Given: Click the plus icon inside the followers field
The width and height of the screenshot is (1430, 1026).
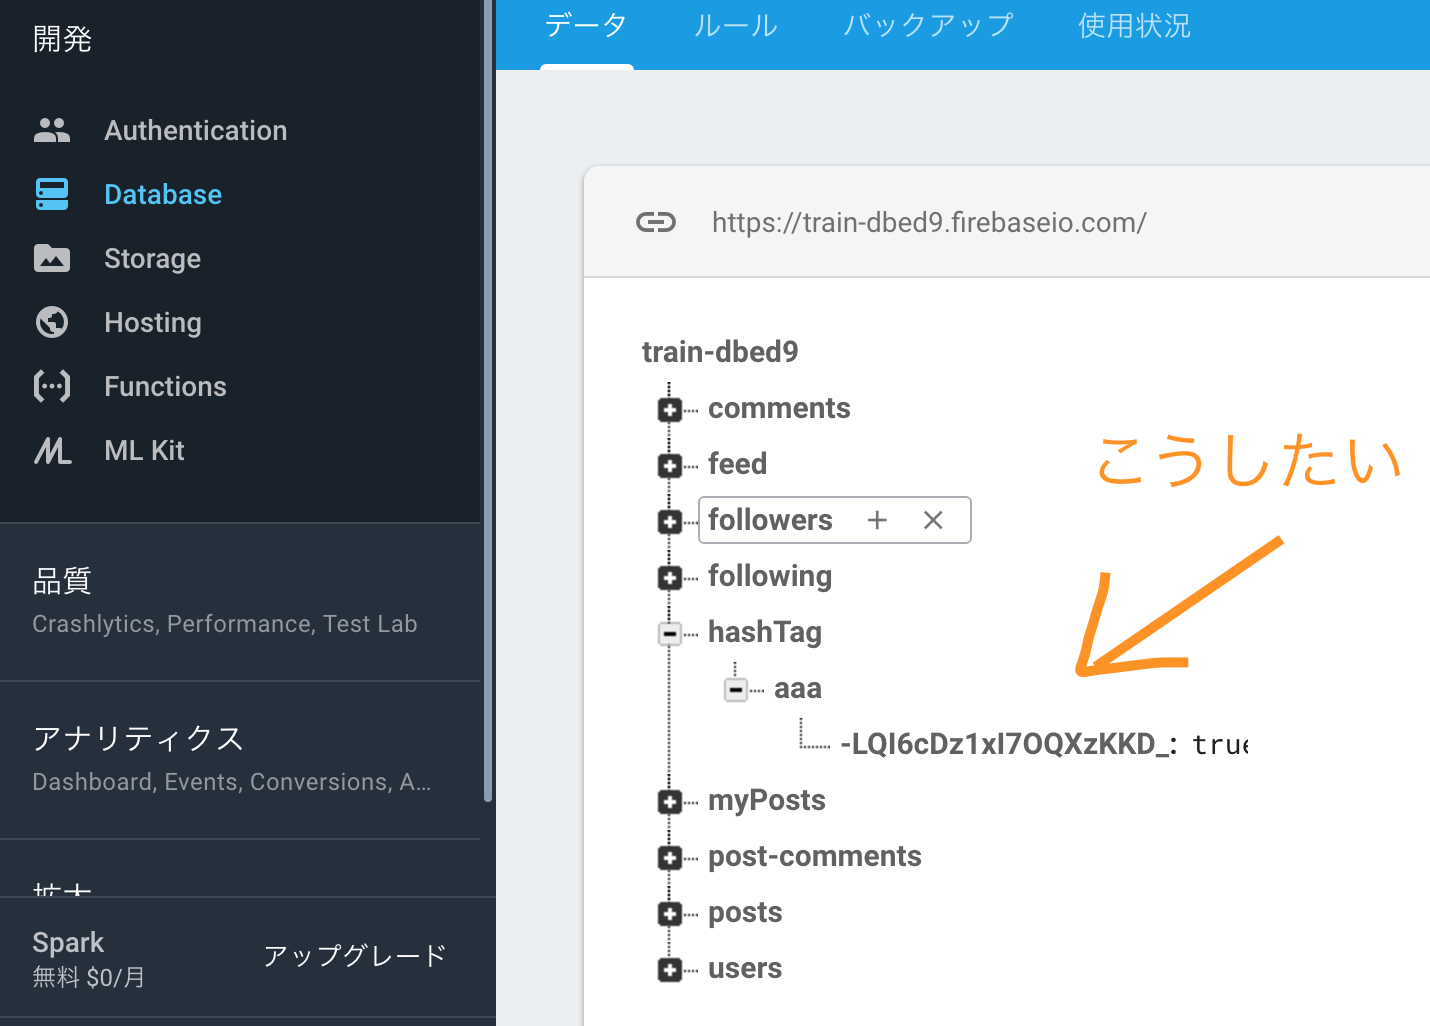Looking at the screenshot, I should tap(877, 520).
